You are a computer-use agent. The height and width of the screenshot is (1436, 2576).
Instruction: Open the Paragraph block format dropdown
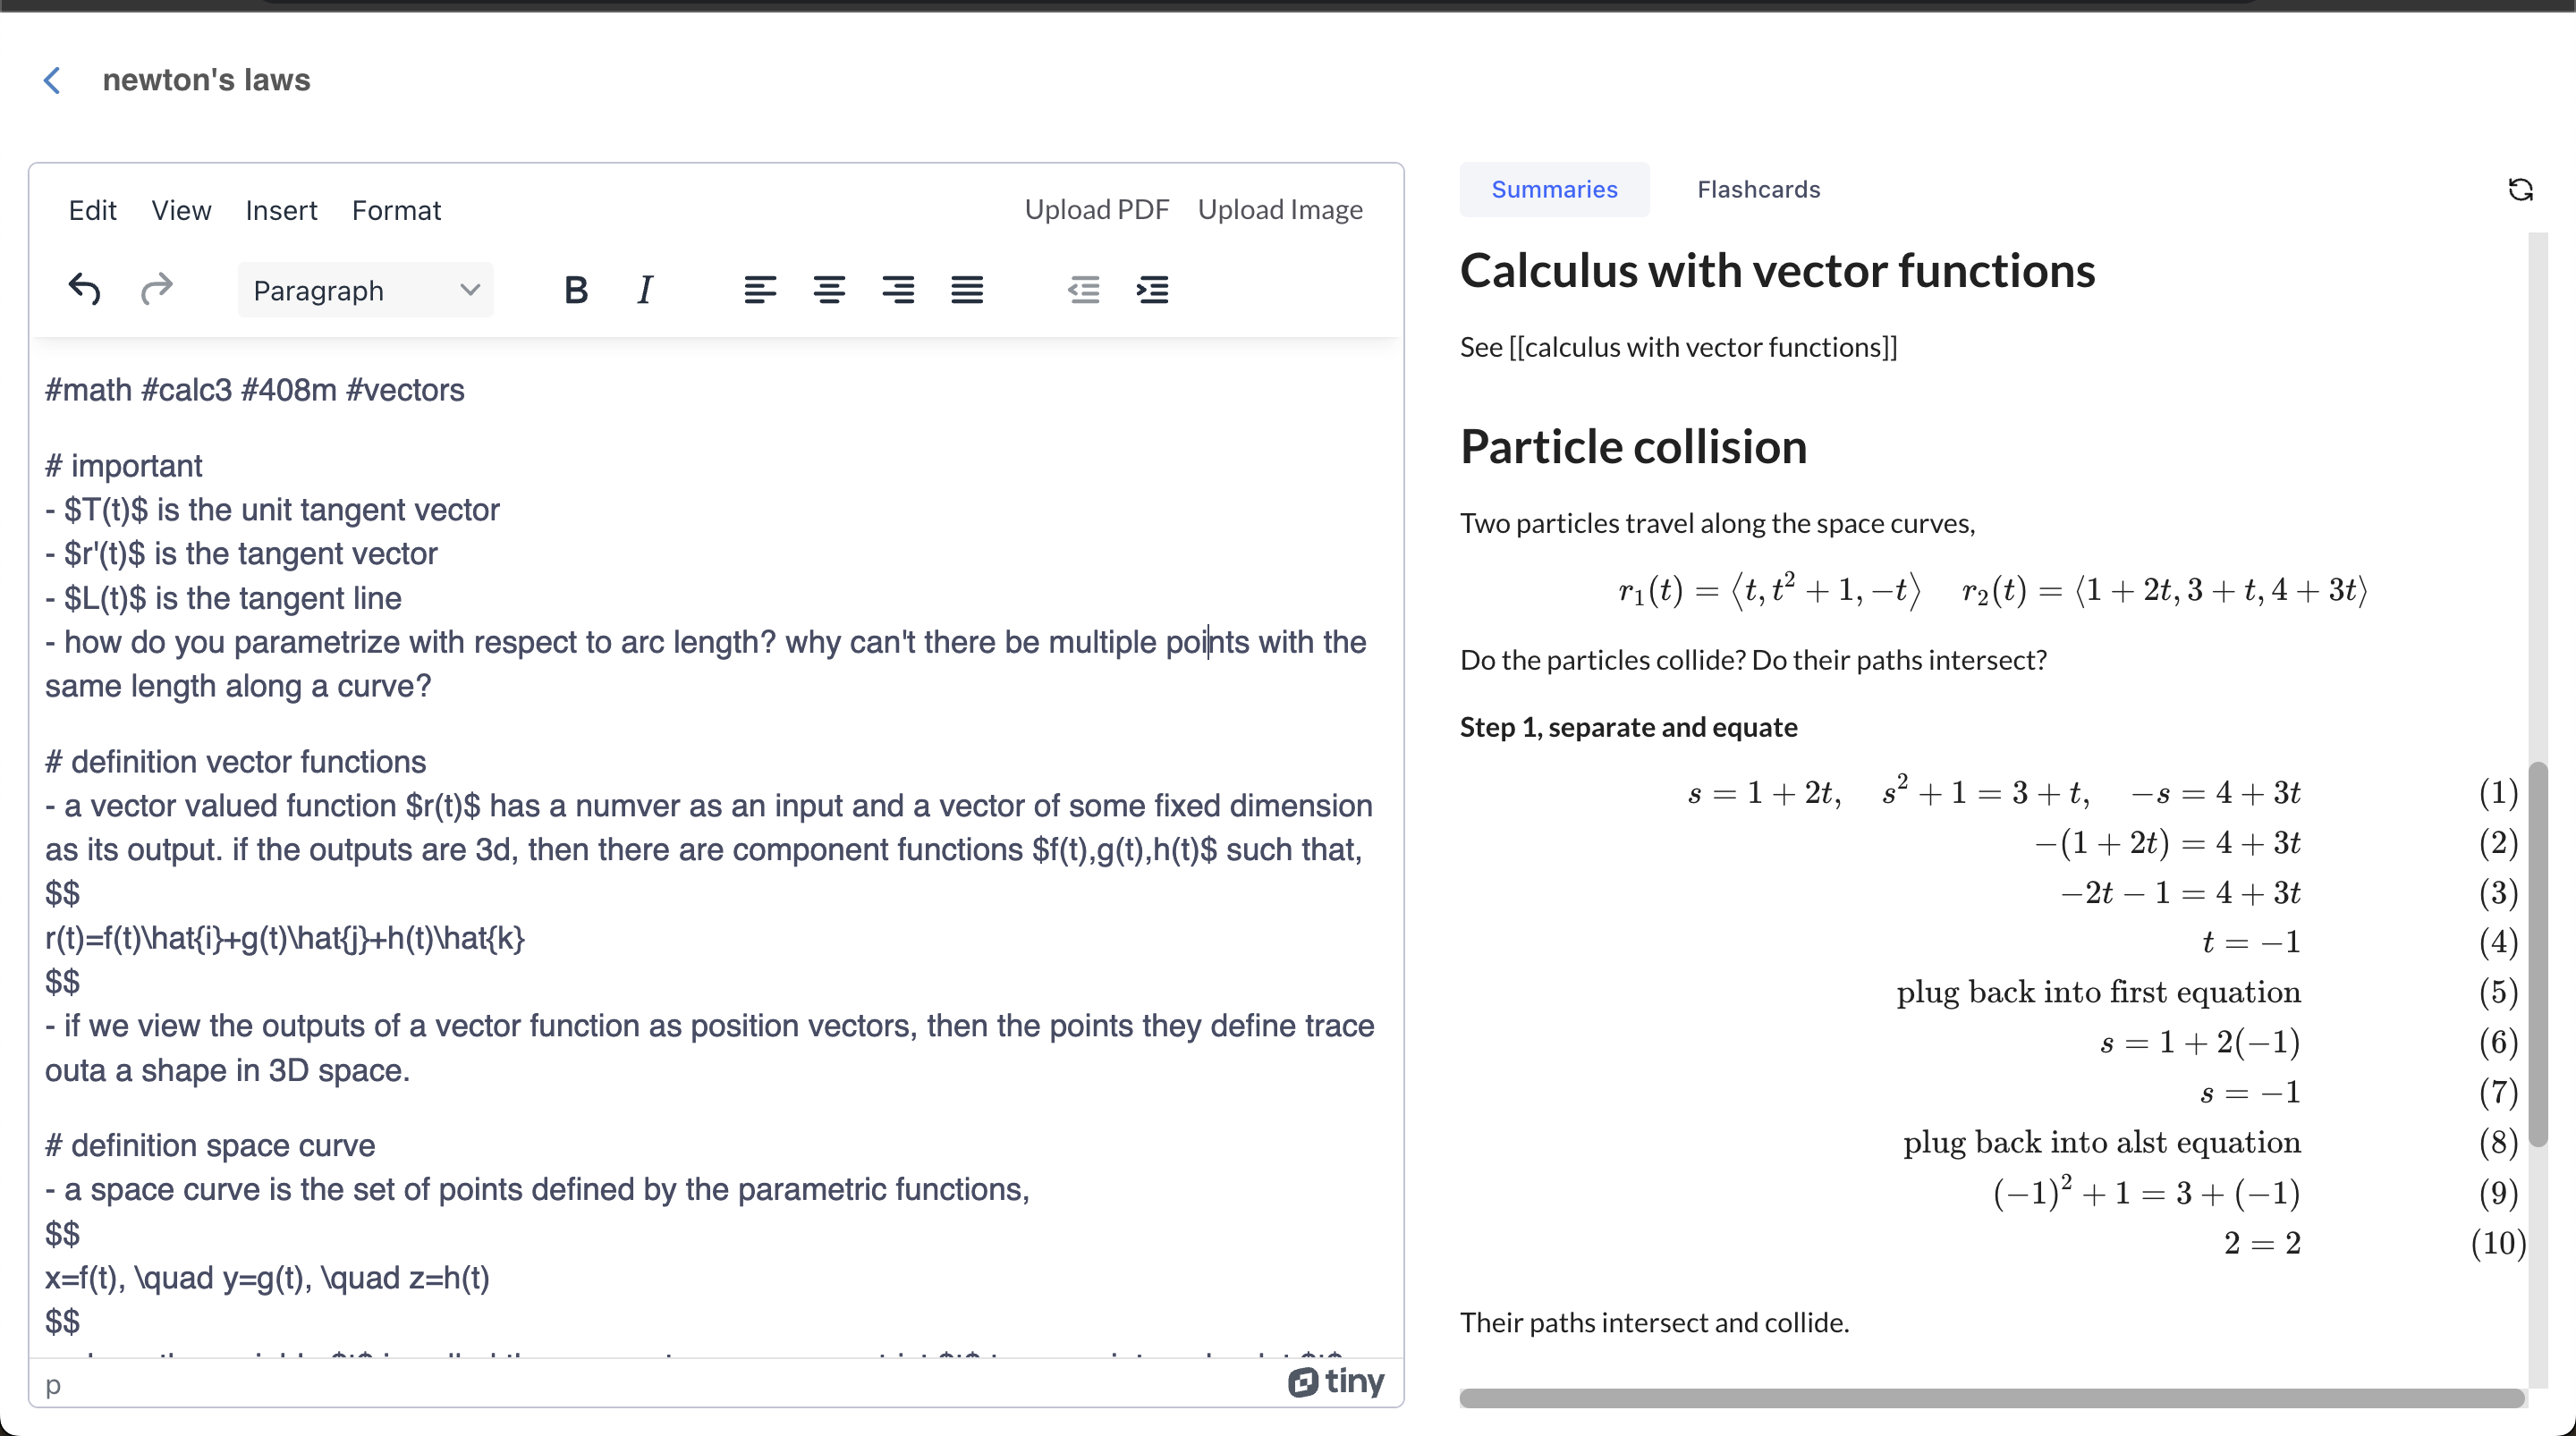click(x=366, y=290)
